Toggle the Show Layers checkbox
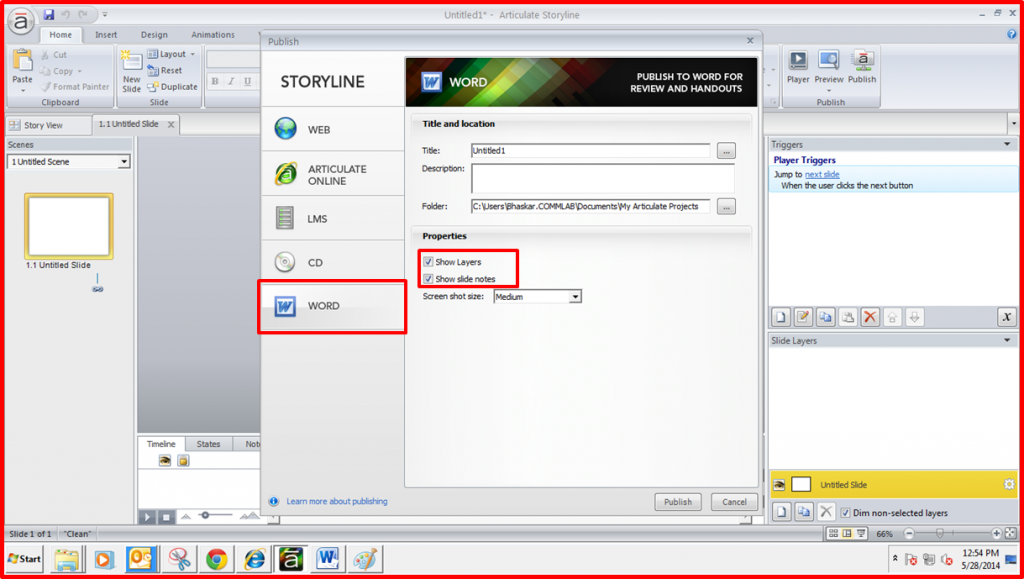This screenshot has height=579, width=1024. 428,262
